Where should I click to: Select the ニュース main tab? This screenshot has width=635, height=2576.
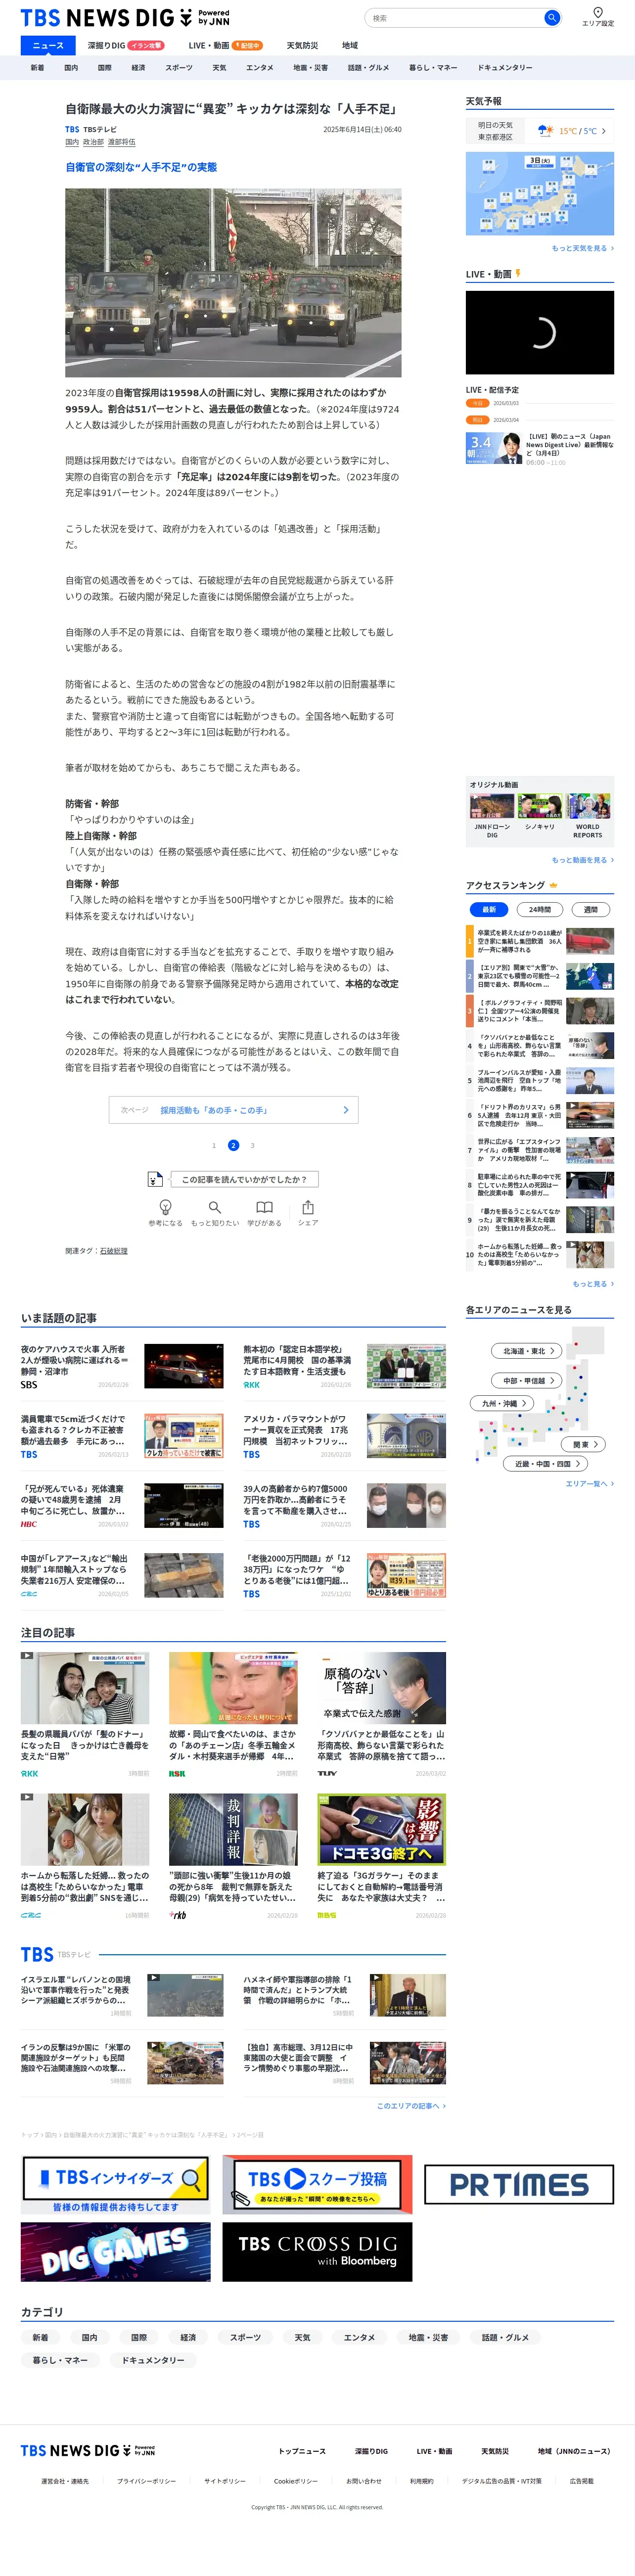(x=48, y=45)
